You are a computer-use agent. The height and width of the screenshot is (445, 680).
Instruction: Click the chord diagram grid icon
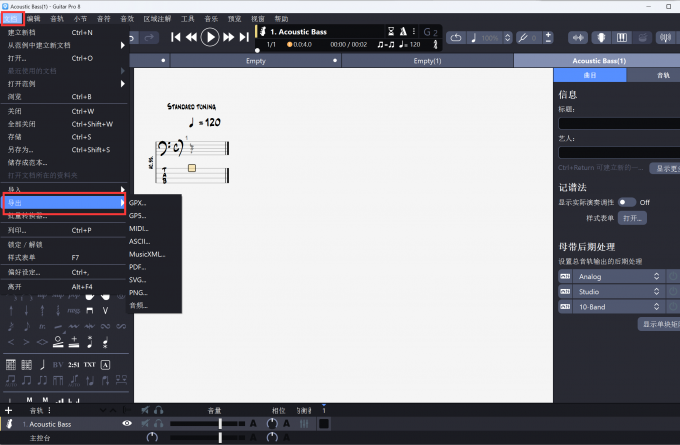tap(12, 364)
